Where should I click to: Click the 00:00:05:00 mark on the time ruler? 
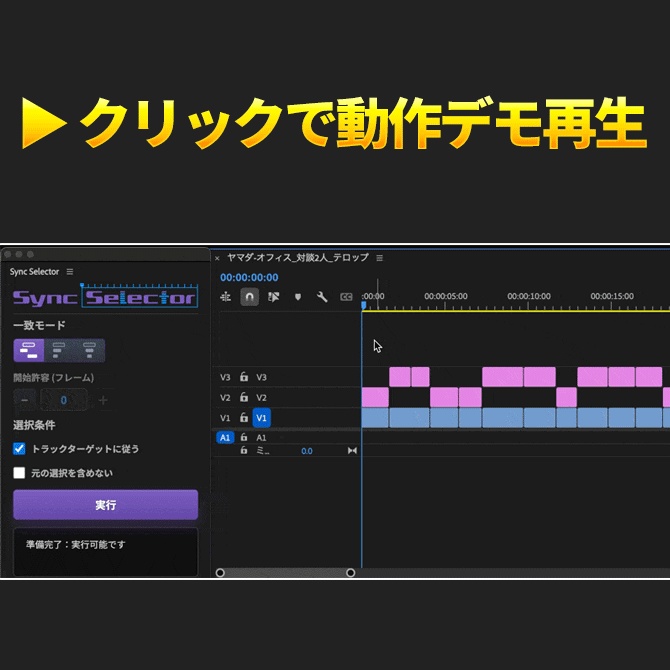446,296
